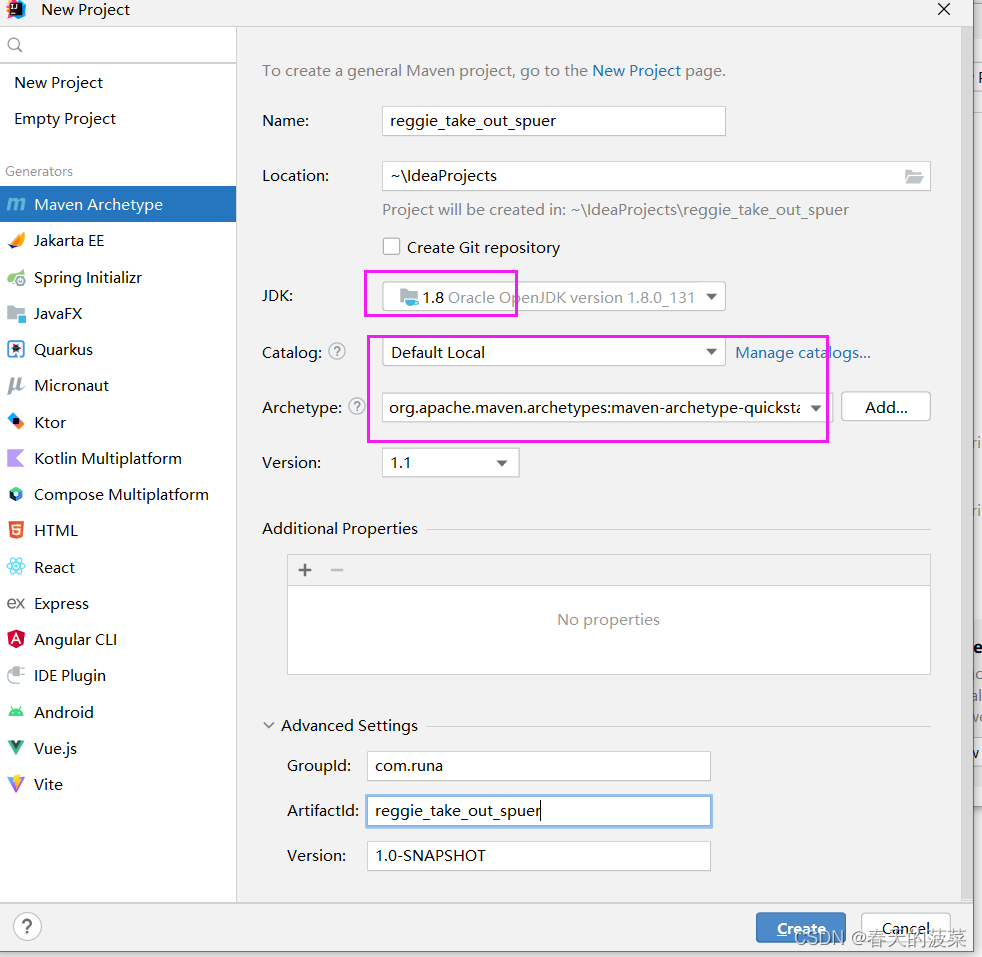This screenshot has width=982, height=957.
Task: Click the project Name field
Action: (x=554, y=121)
